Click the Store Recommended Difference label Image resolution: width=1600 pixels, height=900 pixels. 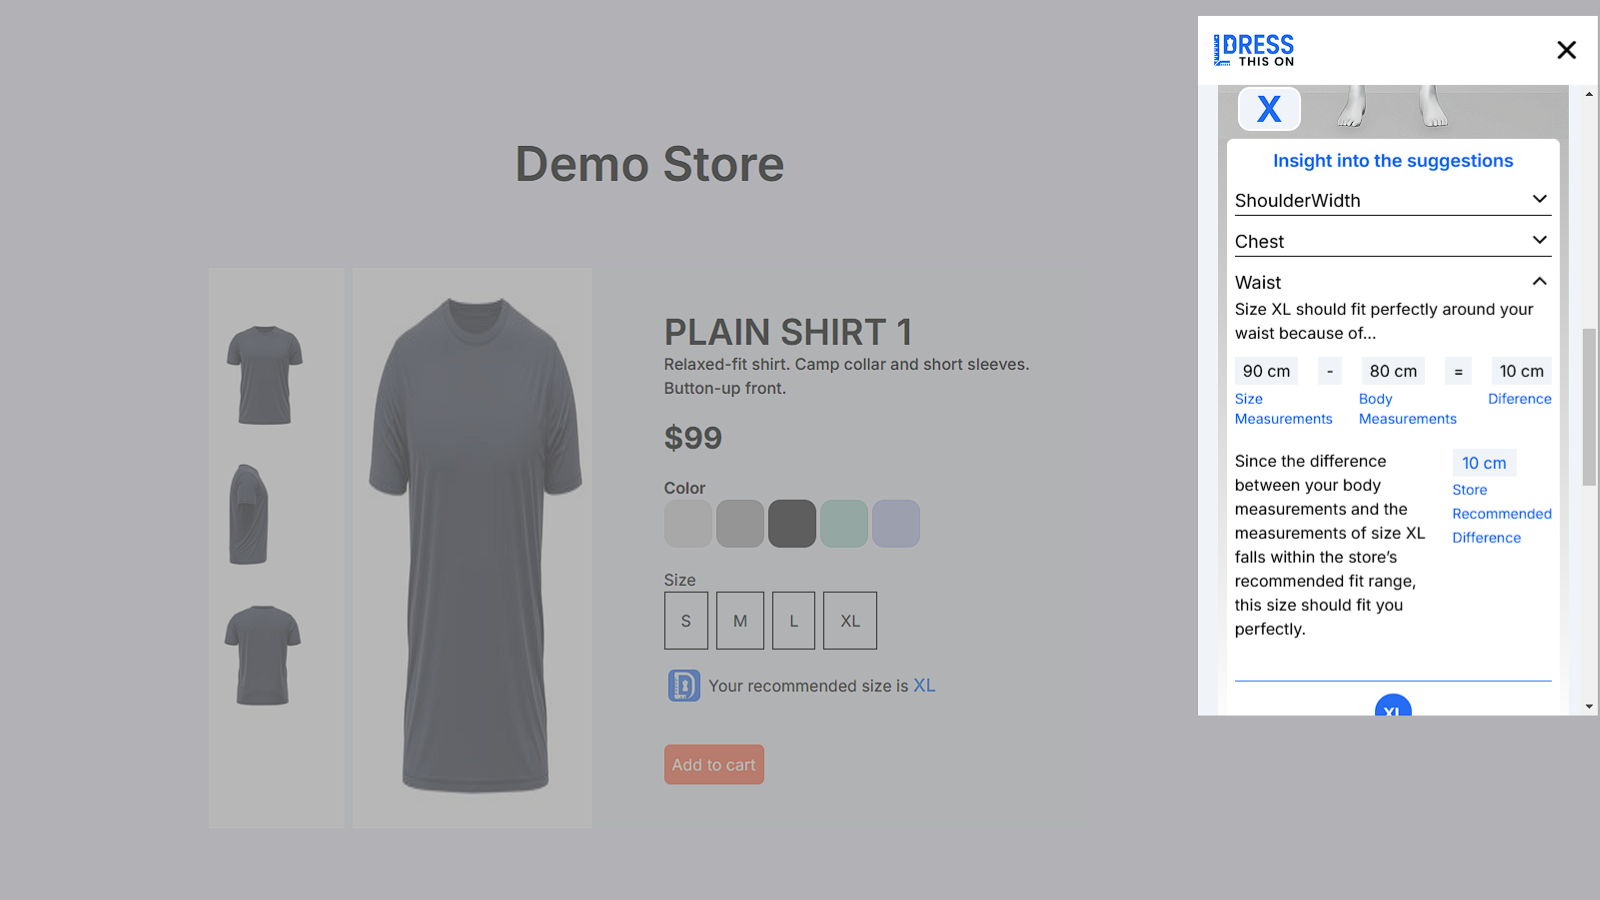pos(1502,514)
